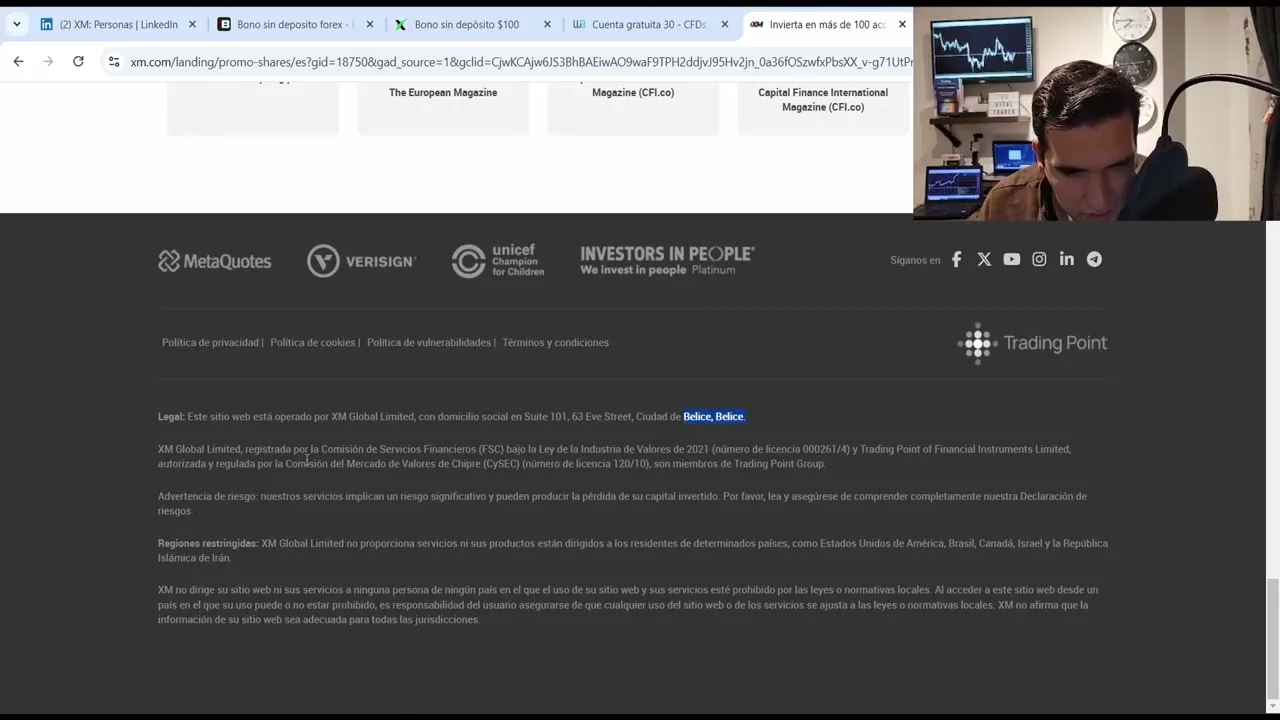Open Términos y condiciones link
This screenshot has height=720, width=1280.
click(555, 342)
